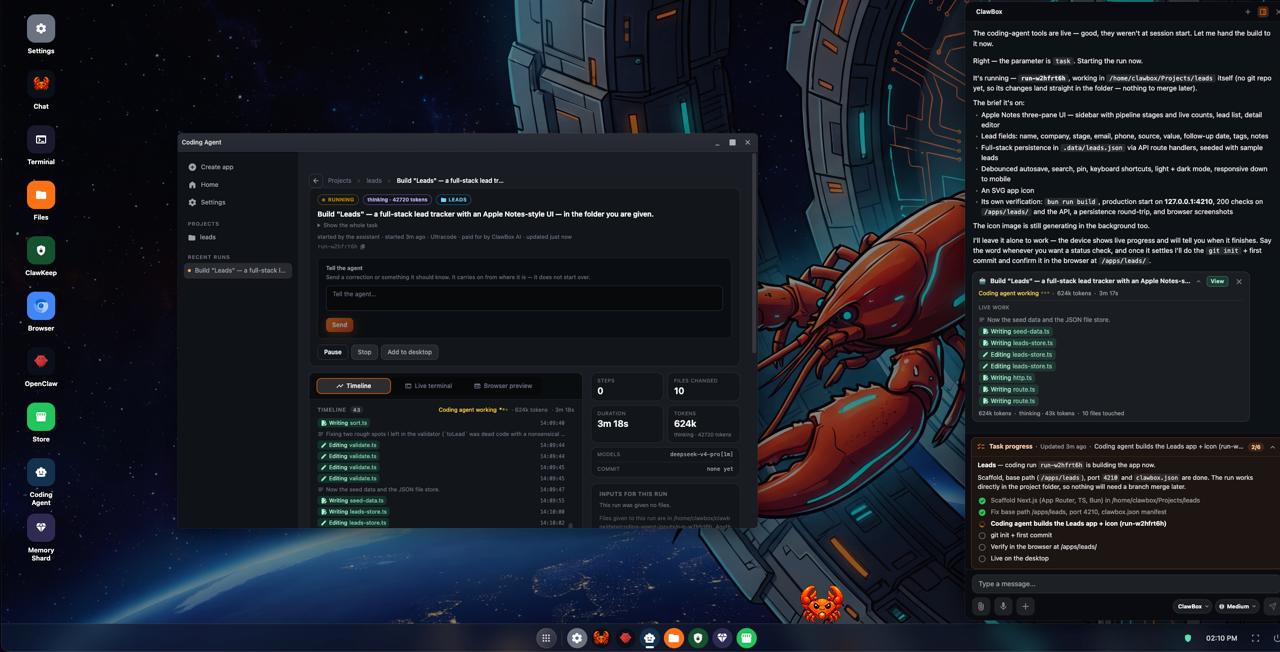The width and height of the screenshot is (1280, 652).
Task: Collapse the Task progress panel chevron
Action: pos(1272,447)
